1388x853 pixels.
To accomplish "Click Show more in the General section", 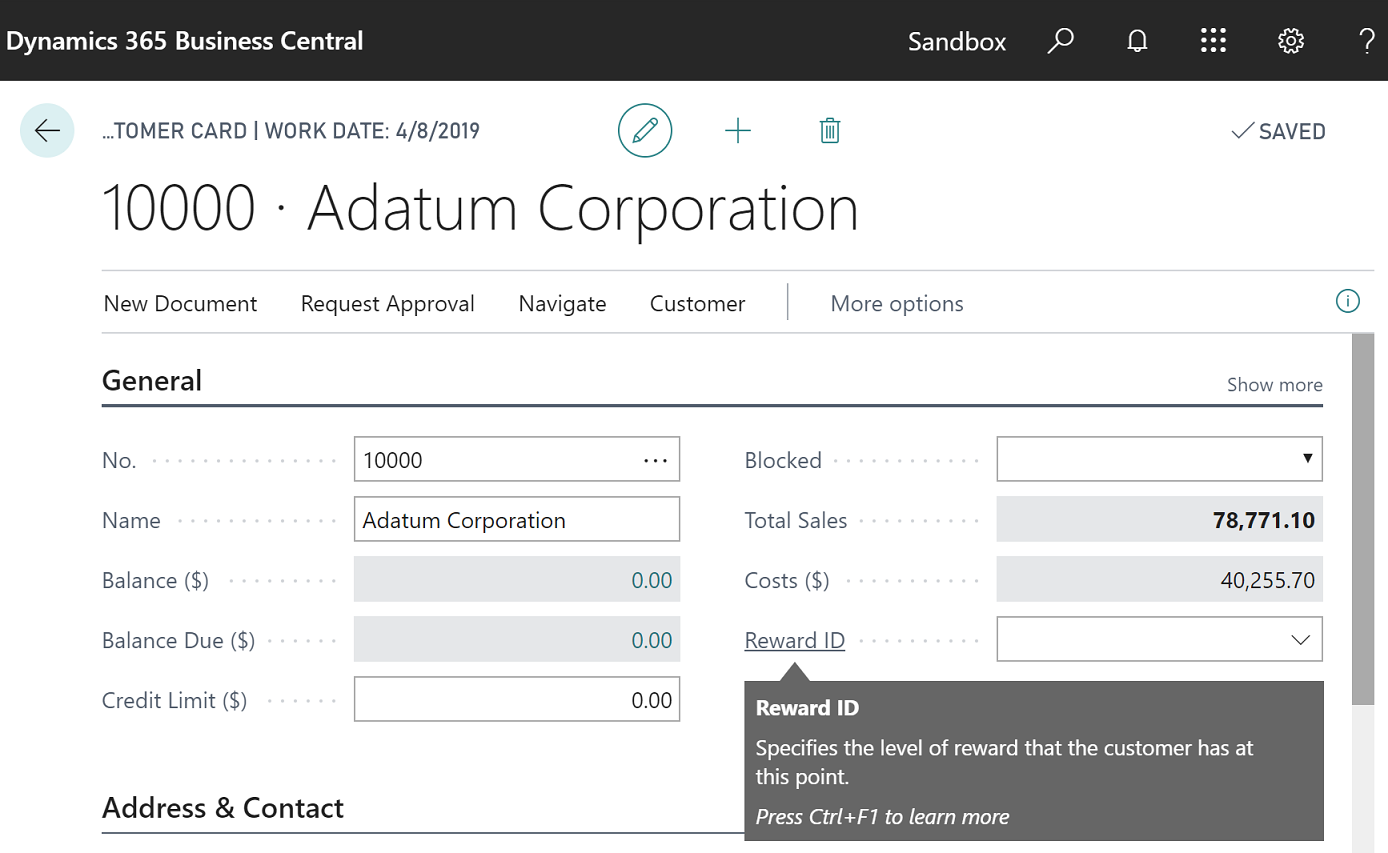I will (x=1274, y=384).
